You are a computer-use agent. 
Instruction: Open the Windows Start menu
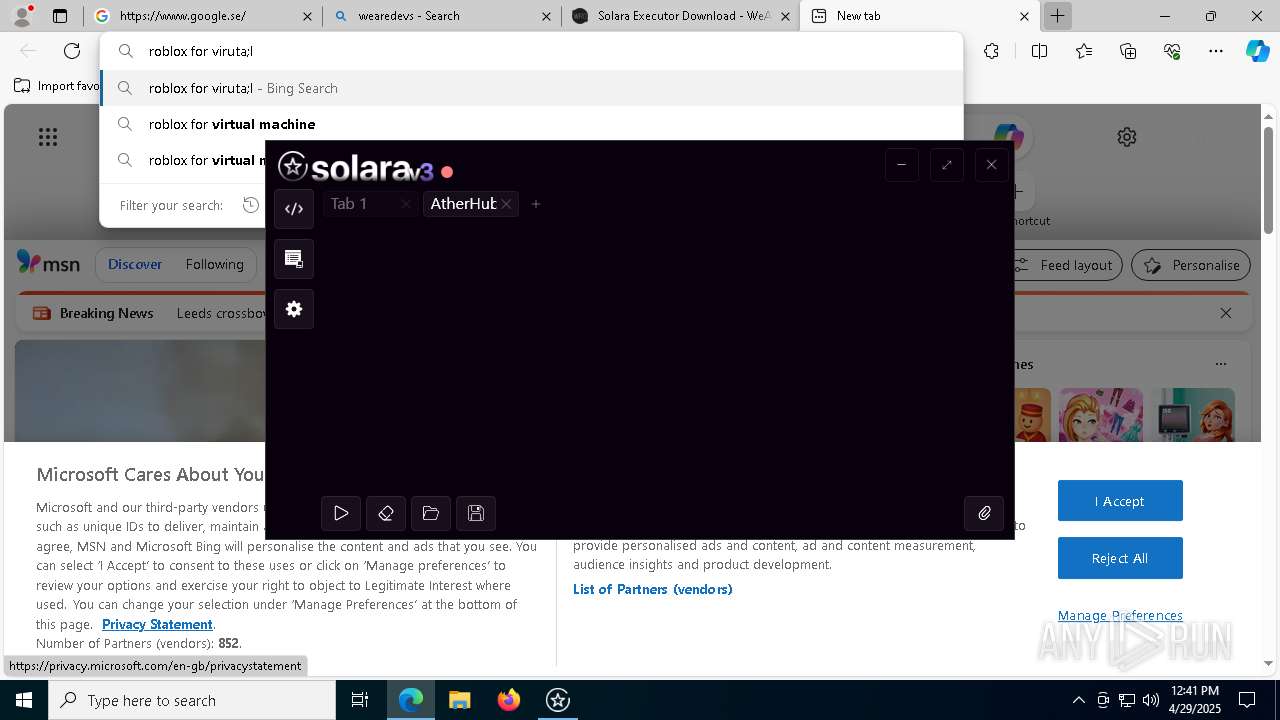[24, 700]
